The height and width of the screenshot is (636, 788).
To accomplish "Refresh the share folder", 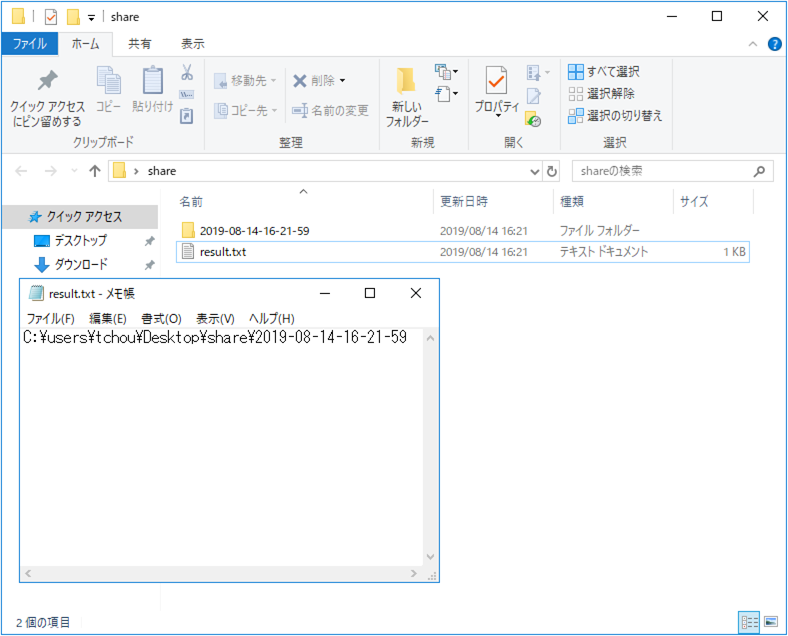I will pyautogui.click(x=552, y=171).
